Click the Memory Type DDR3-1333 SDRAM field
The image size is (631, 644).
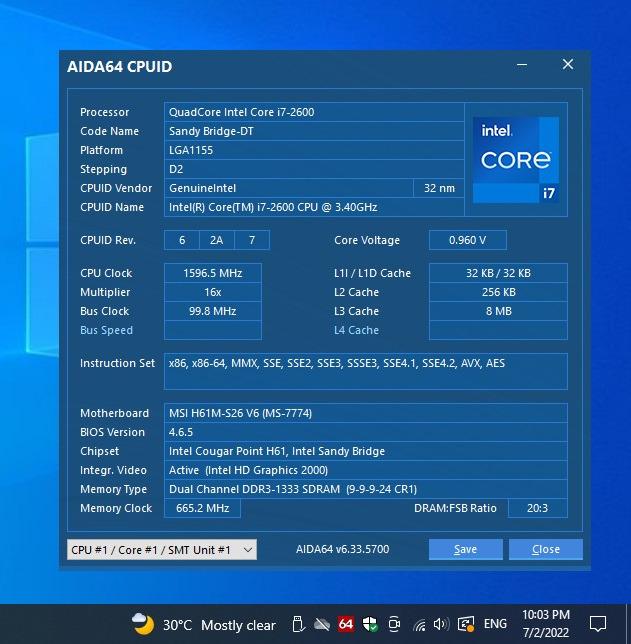click(x=366, y=489)
